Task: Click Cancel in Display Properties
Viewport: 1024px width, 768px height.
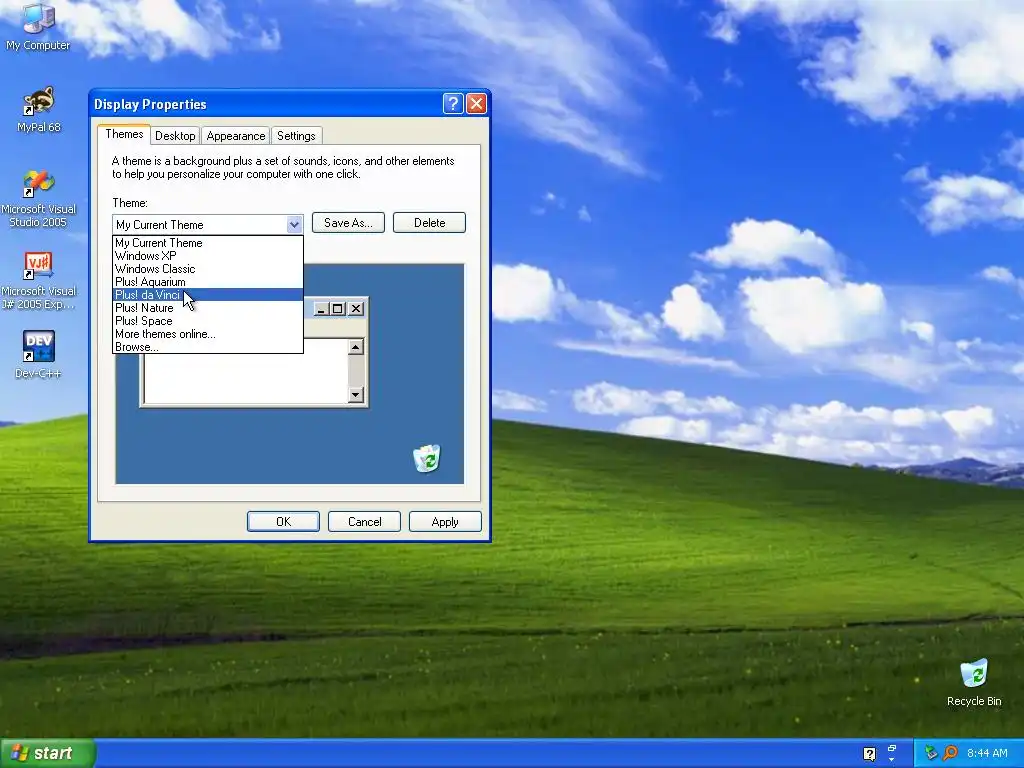Action: pos(364,522)
